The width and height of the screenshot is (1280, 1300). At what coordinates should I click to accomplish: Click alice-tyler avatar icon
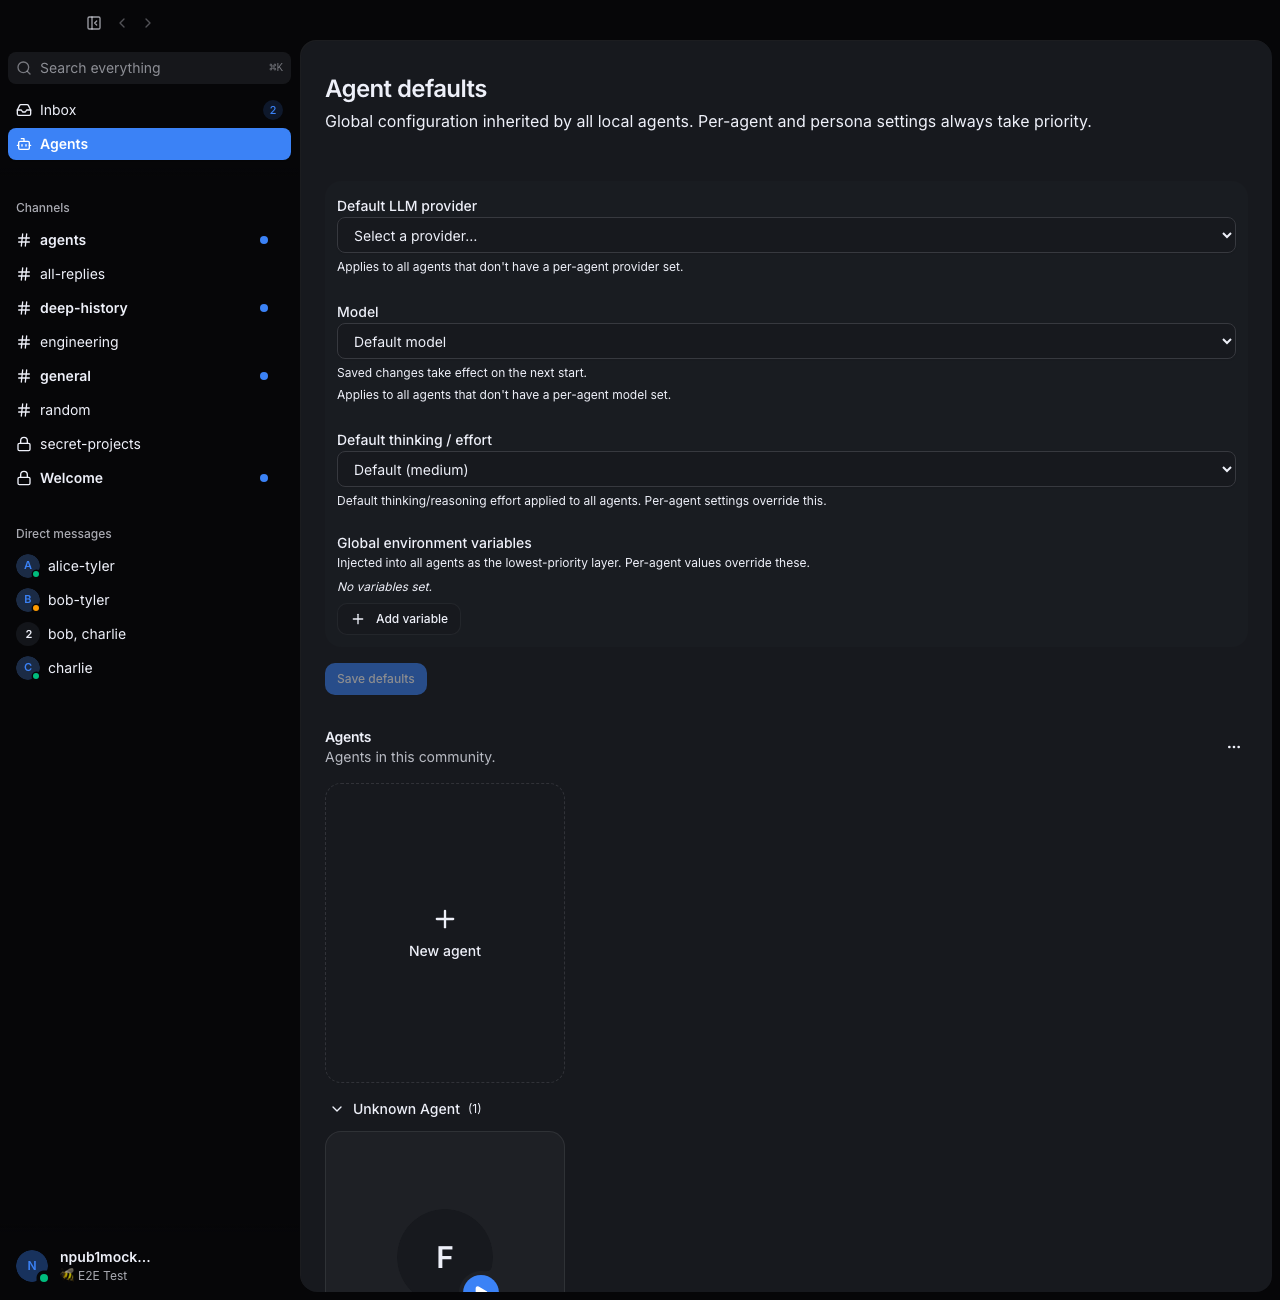28,566
